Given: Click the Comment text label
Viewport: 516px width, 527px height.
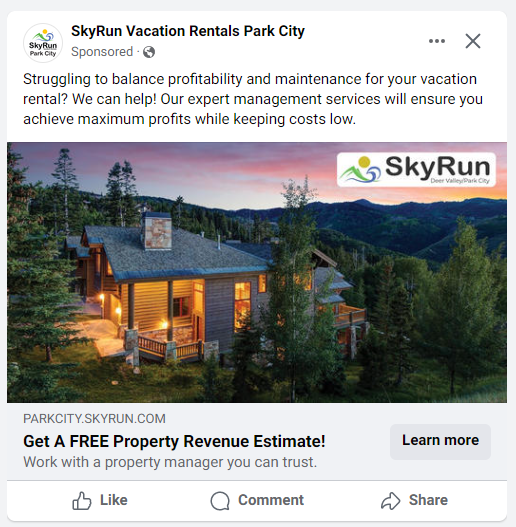Looking at the screenshot, I should pos(271,500).
